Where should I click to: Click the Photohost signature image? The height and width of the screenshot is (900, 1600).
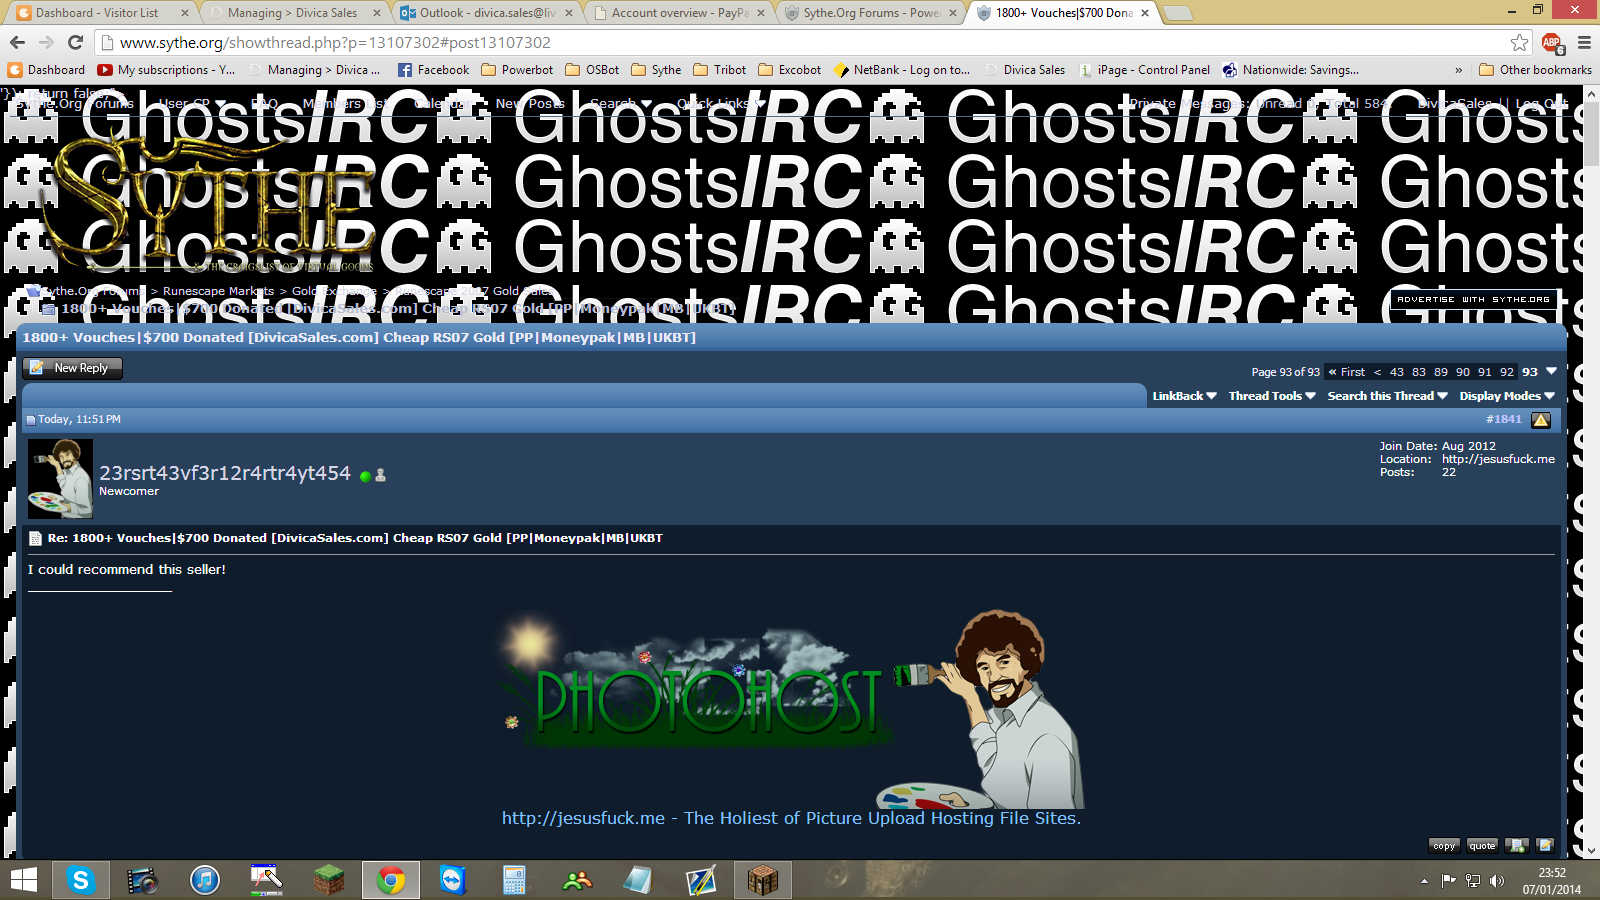[x=791, y=708]
